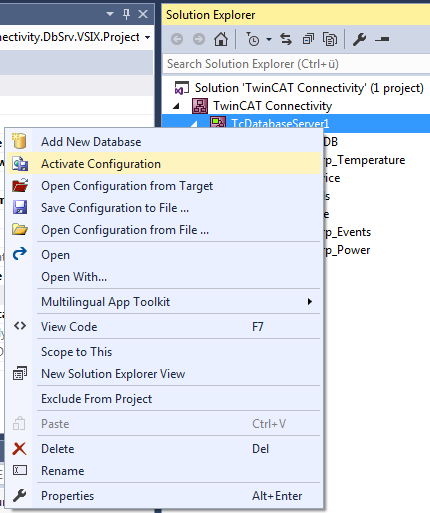Open left panel window position dropdown
This screenshot has width=430, height=513.
click(x=110, y=14)
